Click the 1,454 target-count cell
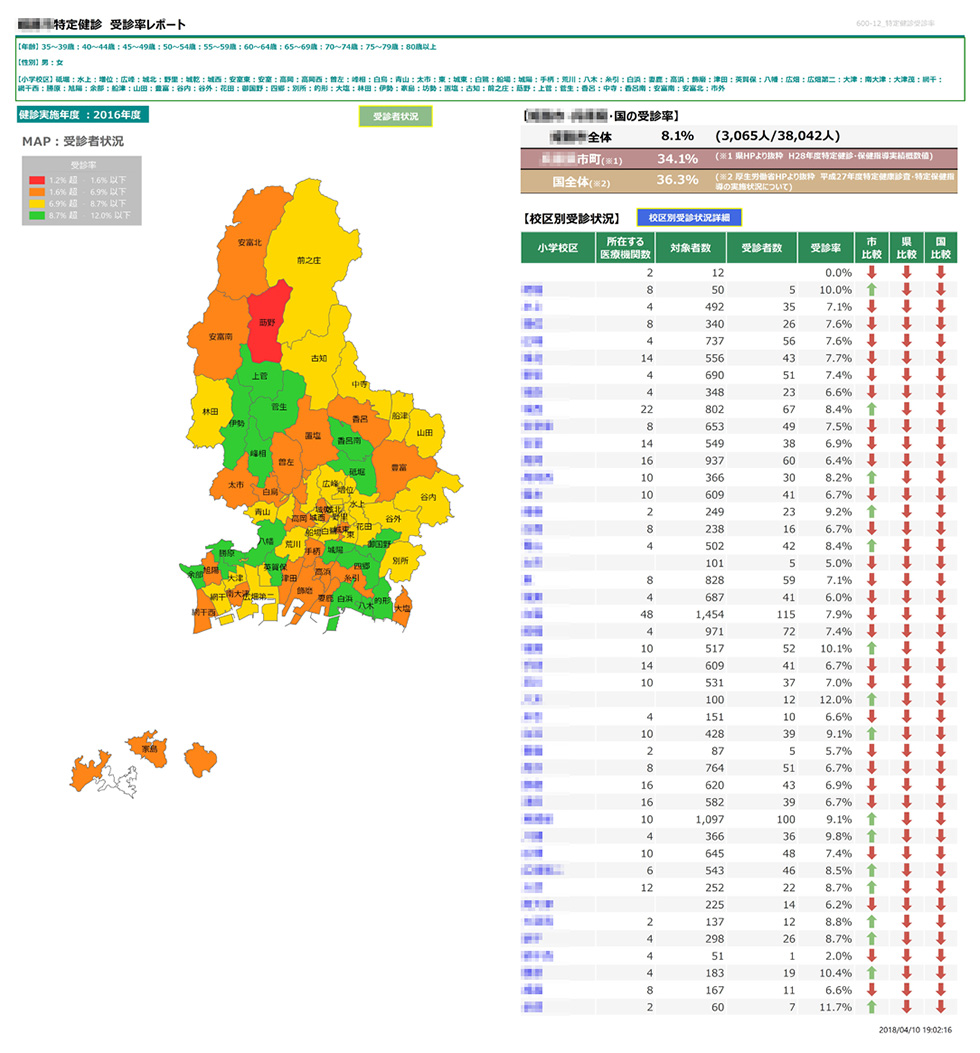This screenshot has width=980, height=1053. point(691,614)
